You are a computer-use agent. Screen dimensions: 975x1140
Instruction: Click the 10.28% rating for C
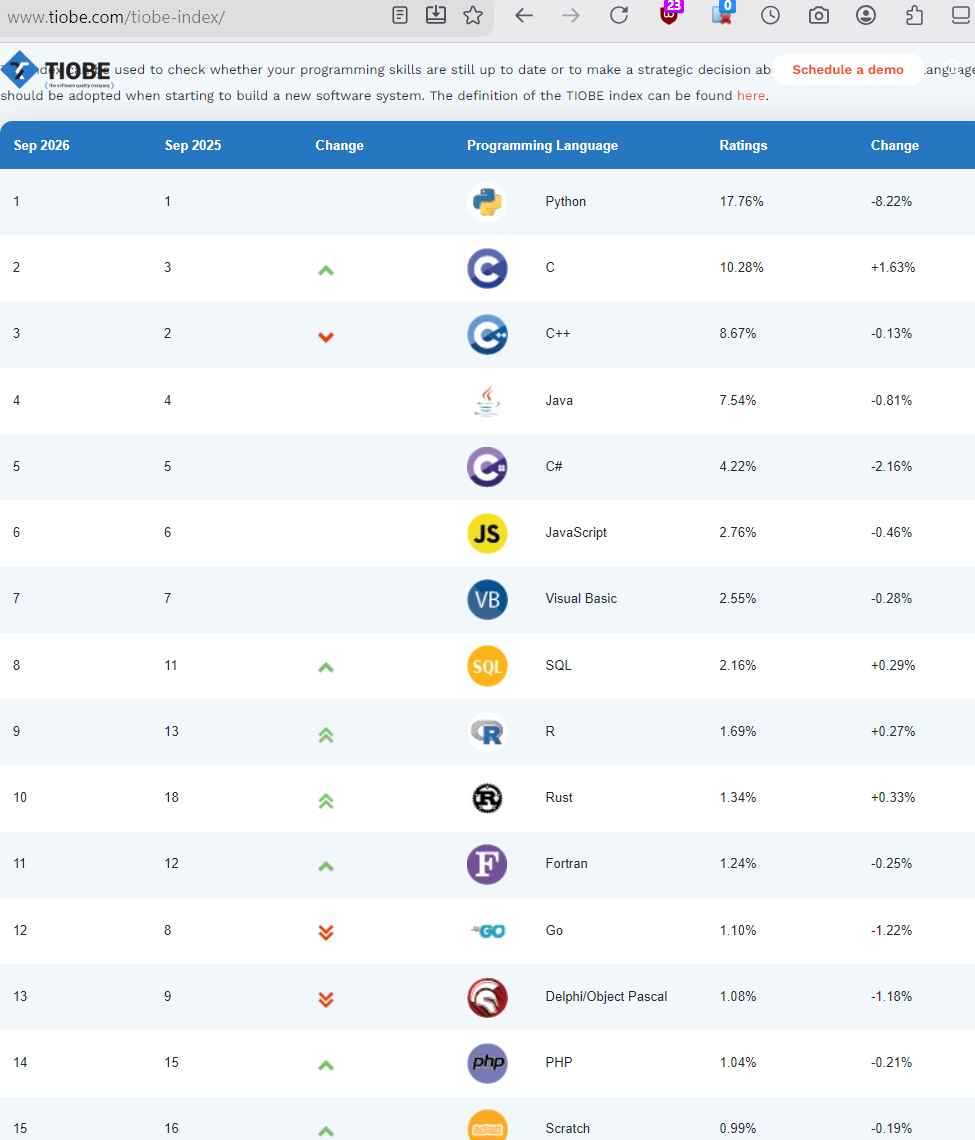pos(742,268)
